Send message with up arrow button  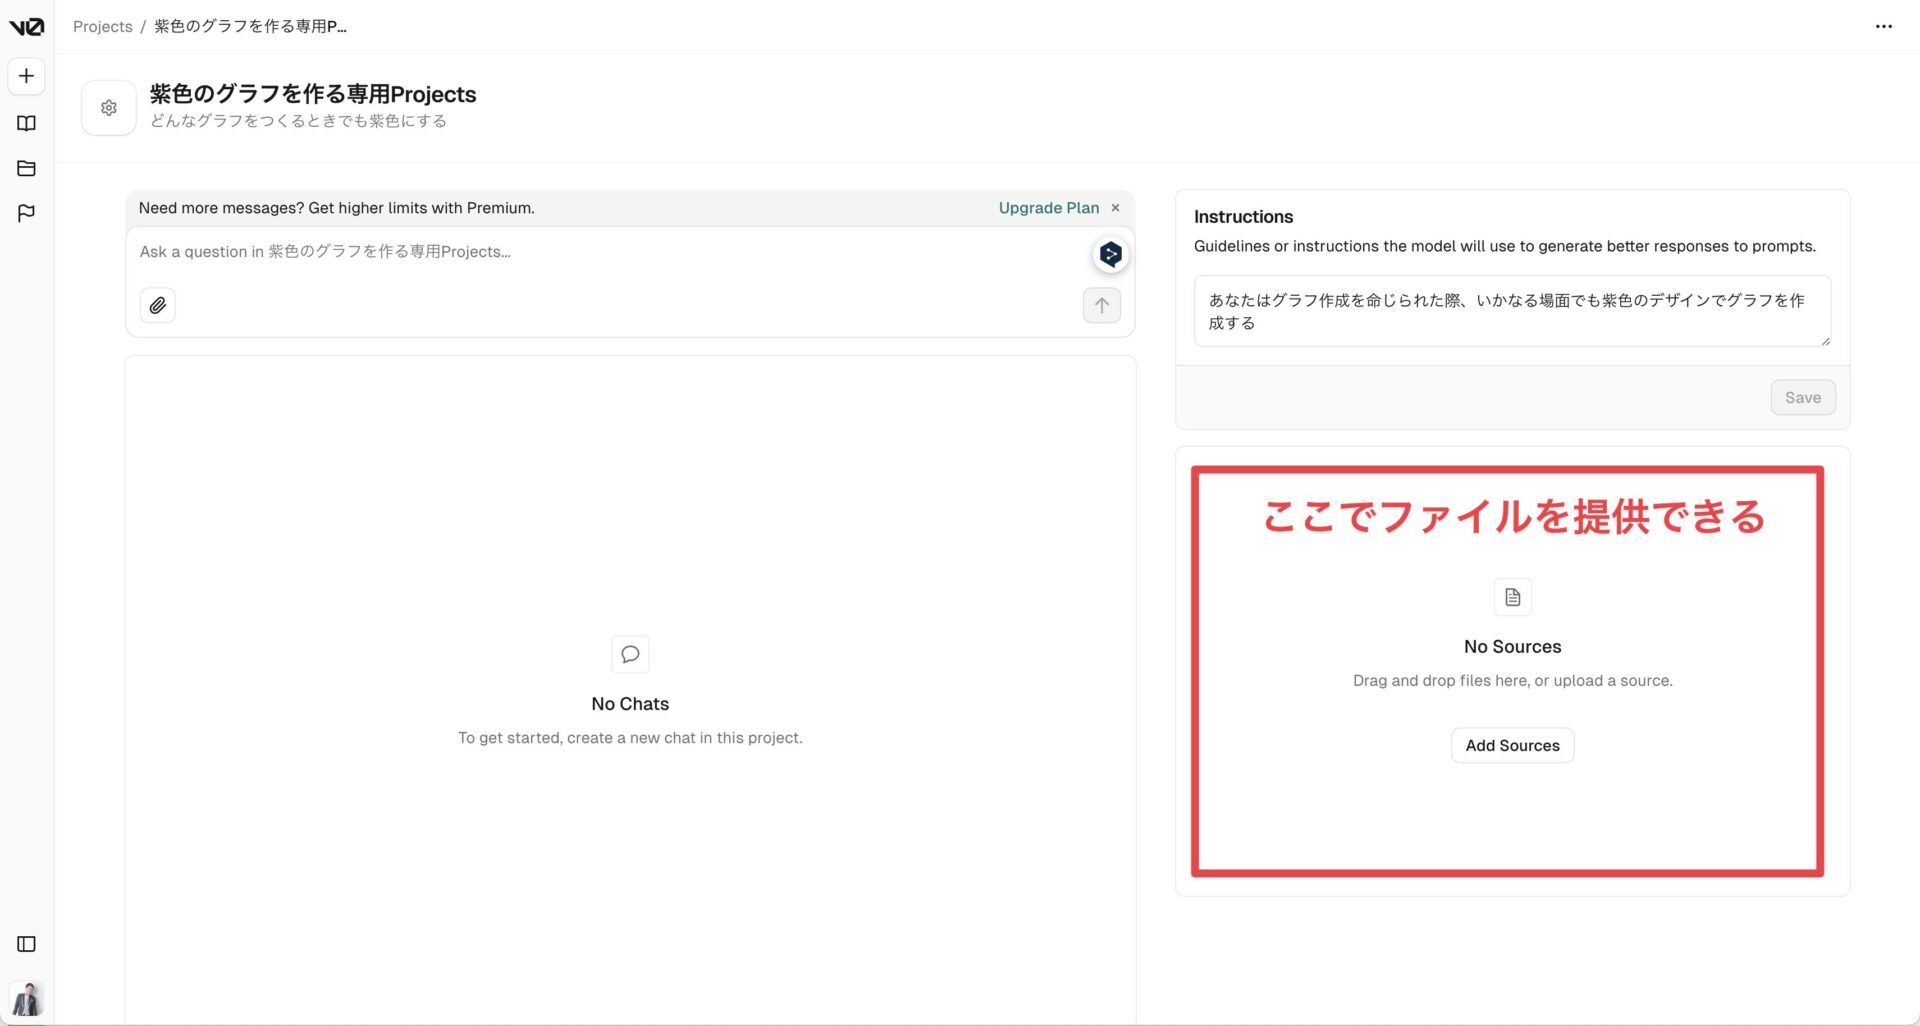click(1101, 306)
